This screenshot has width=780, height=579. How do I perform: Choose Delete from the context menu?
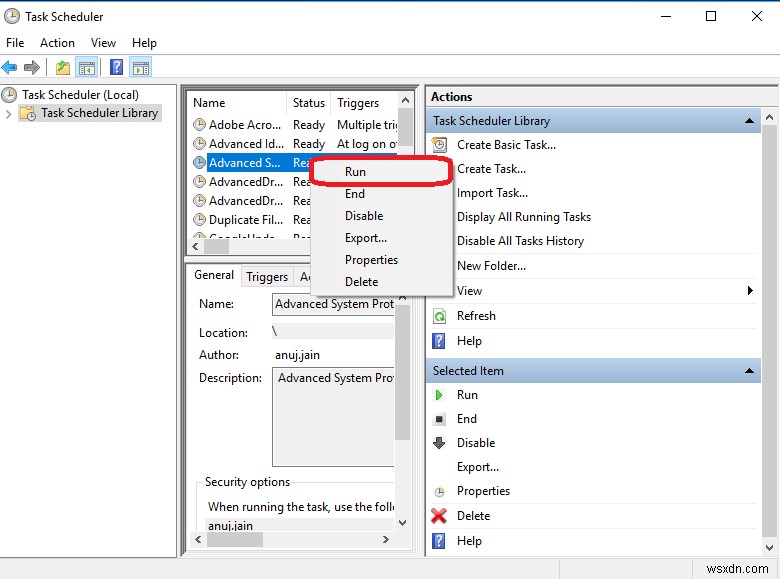pyautogui.click(x=381, y=282)
